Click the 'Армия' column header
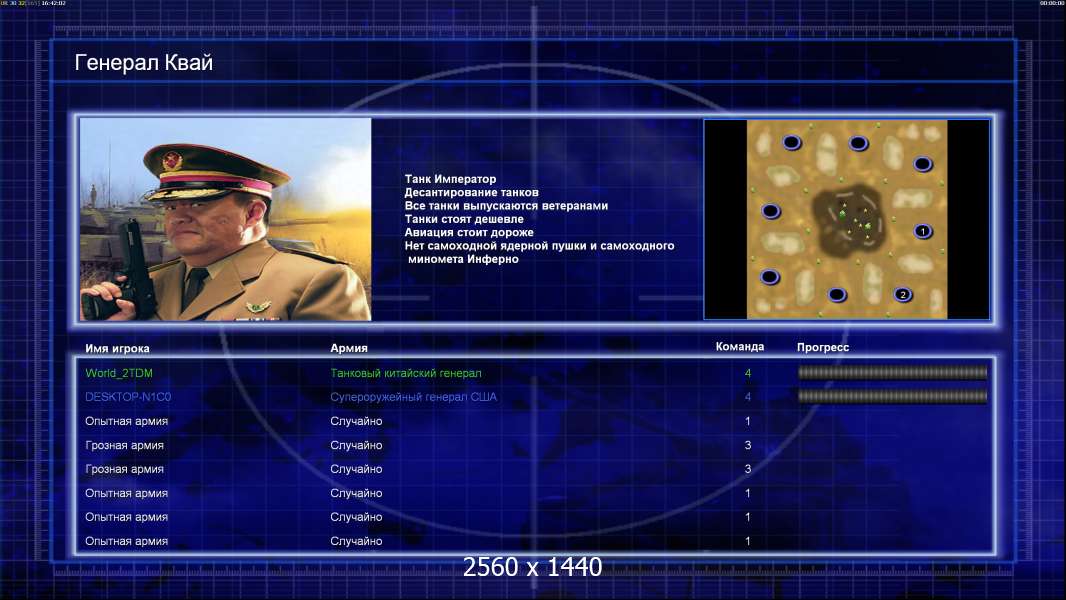1066x600 pixels. 349,347
